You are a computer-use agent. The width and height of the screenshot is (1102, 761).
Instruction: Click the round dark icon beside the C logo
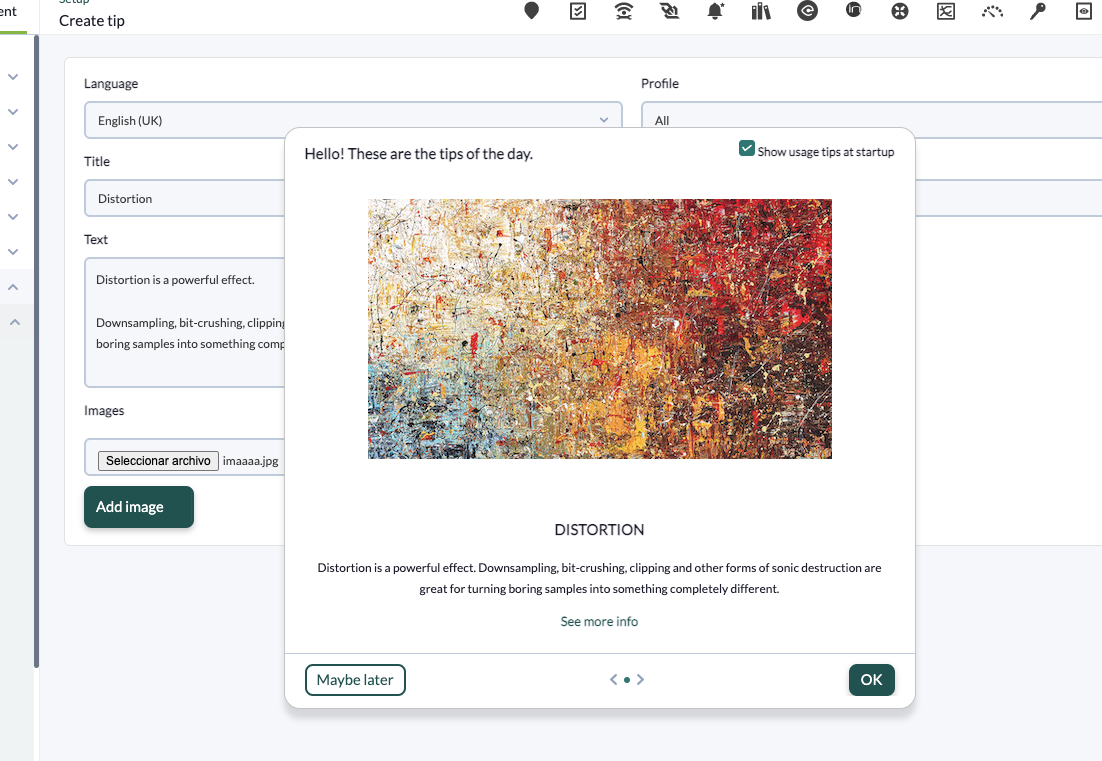853,10
